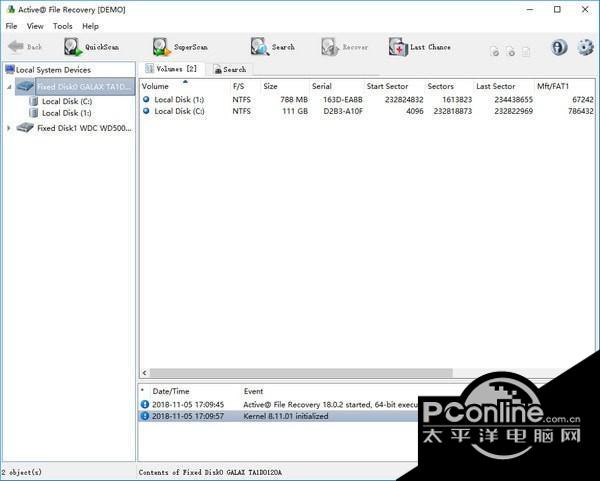Viewport: 600px width, 481px height.
Task: Click the Event log column header
Action: tap(253, 391)
